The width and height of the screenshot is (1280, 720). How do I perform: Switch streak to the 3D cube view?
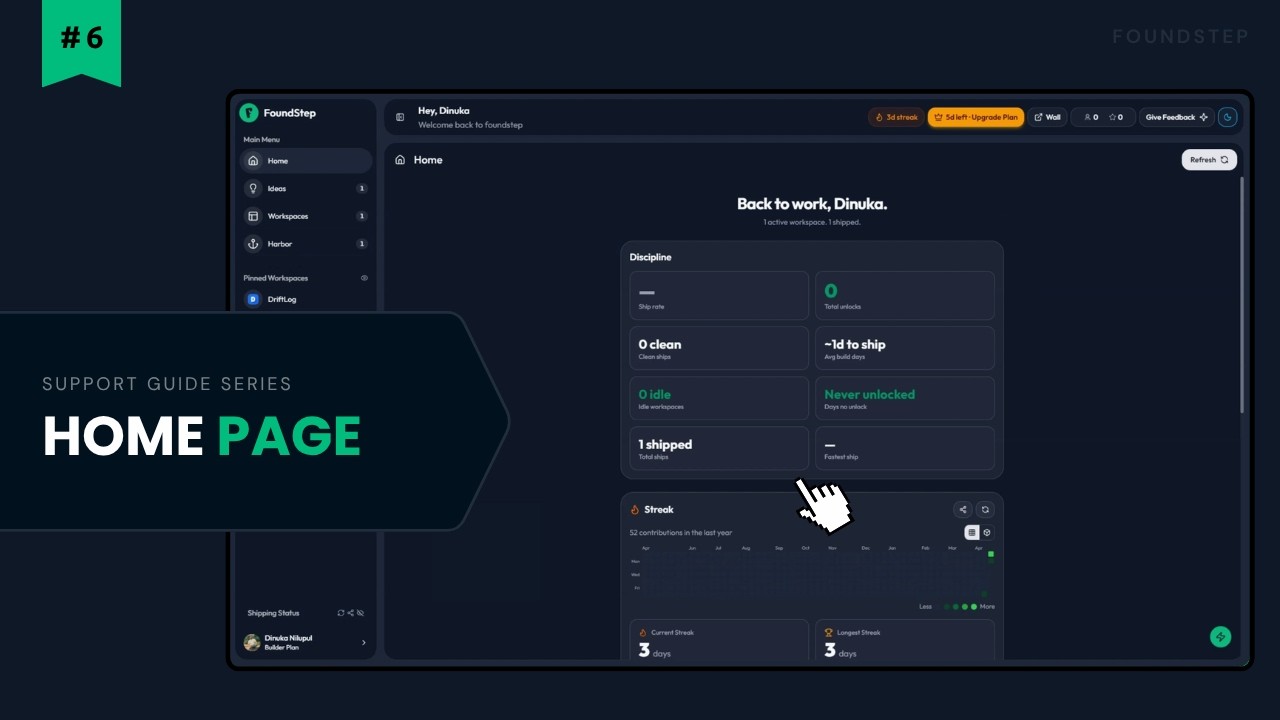point(987,533)
